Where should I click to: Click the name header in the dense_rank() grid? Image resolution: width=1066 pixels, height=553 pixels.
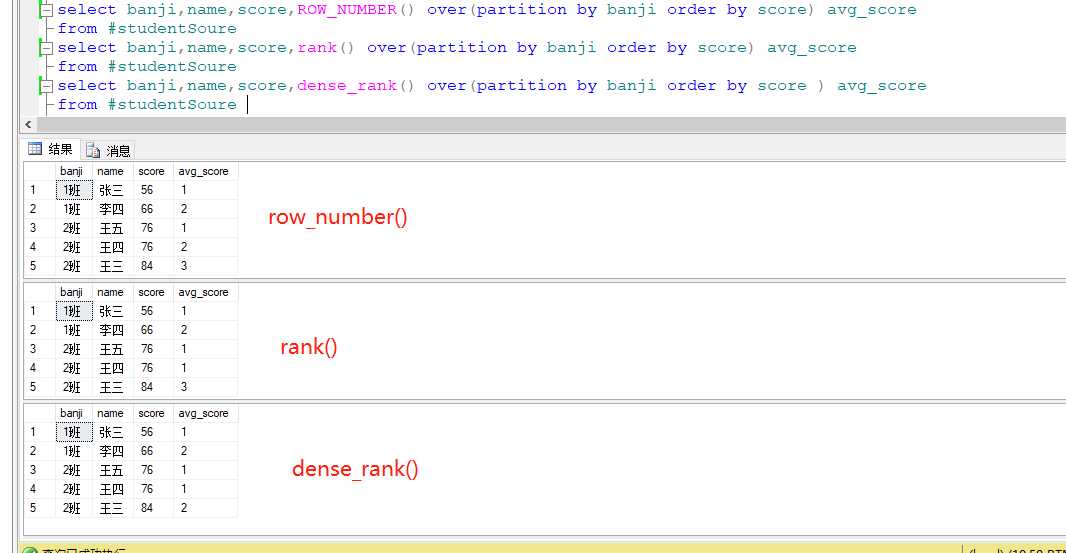(111, 413)
